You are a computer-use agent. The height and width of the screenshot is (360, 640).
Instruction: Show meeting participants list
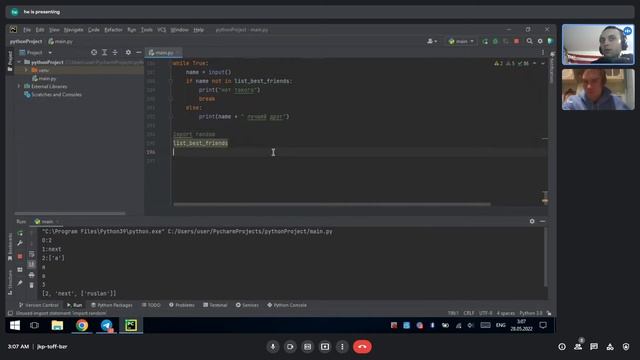tap(578, 347)
